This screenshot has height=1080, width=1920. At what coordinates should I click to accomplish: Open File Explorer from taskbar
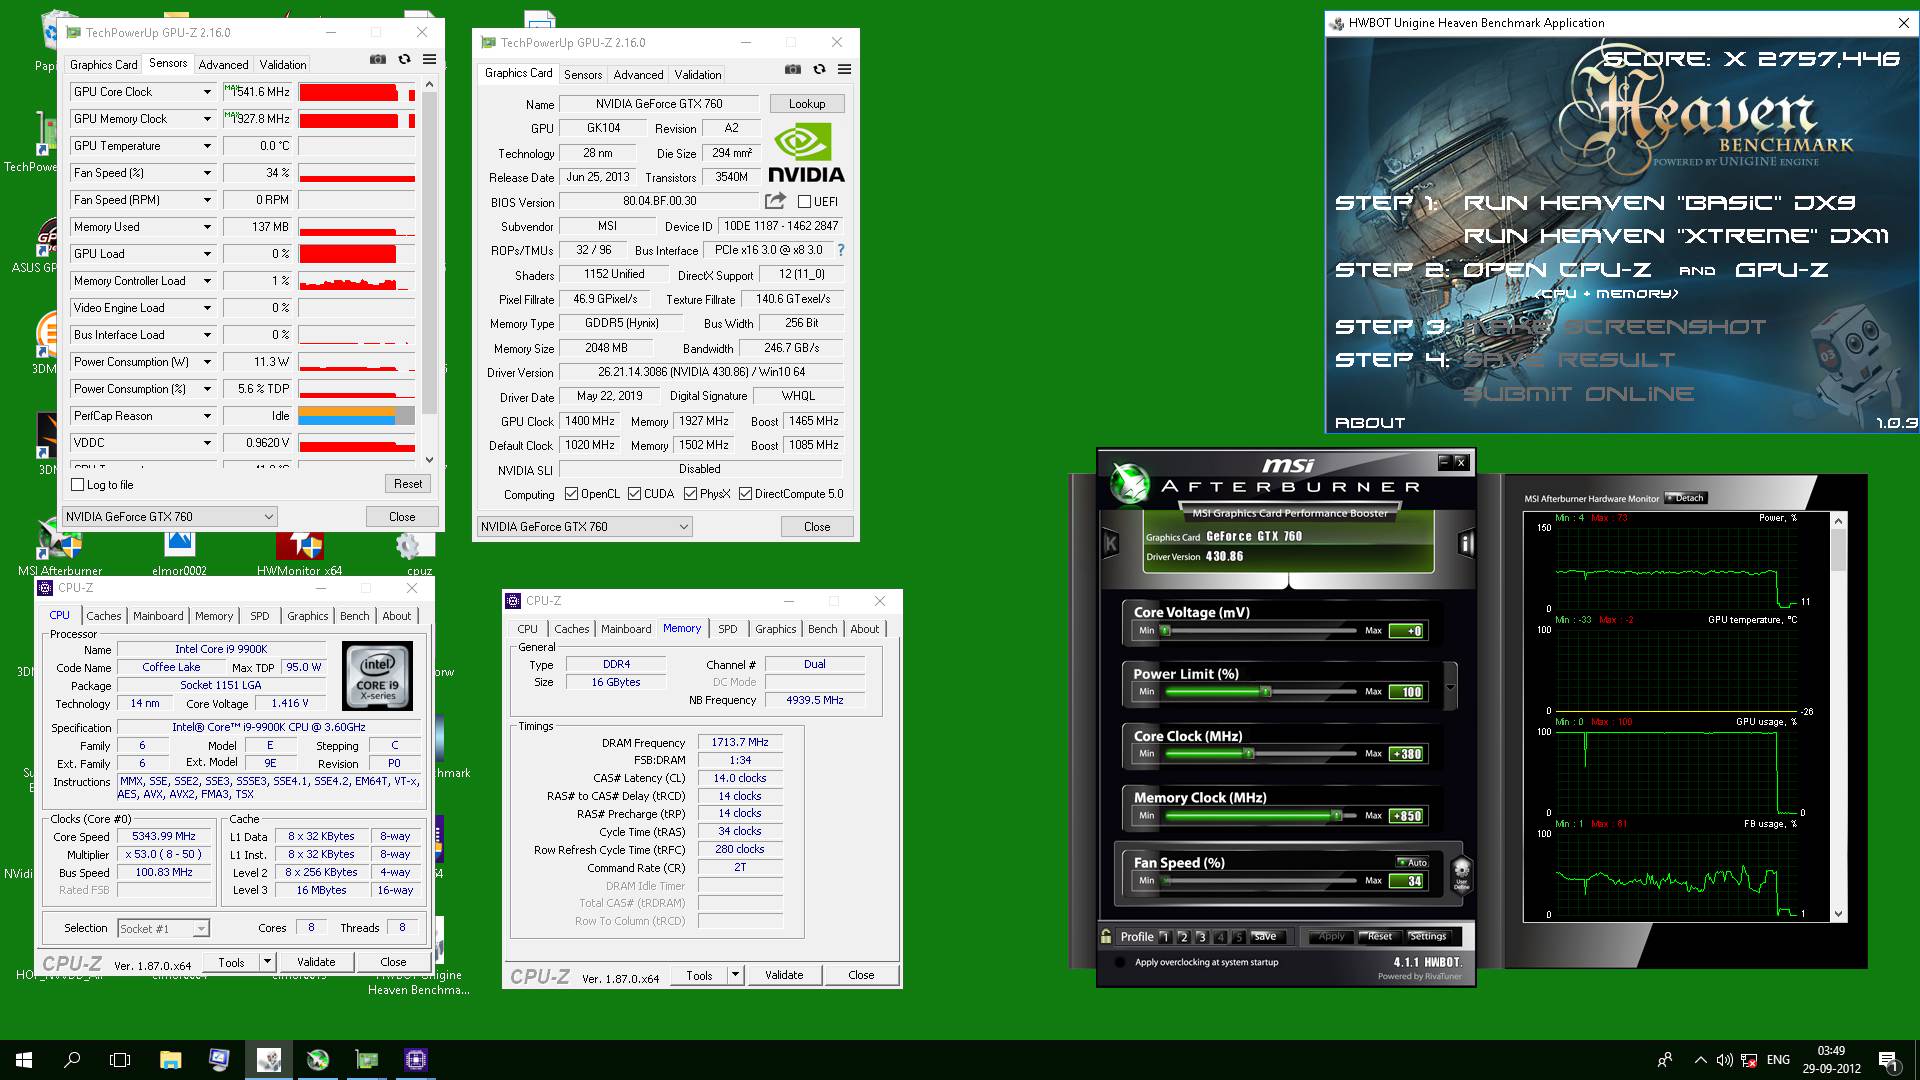point(170,1060)
